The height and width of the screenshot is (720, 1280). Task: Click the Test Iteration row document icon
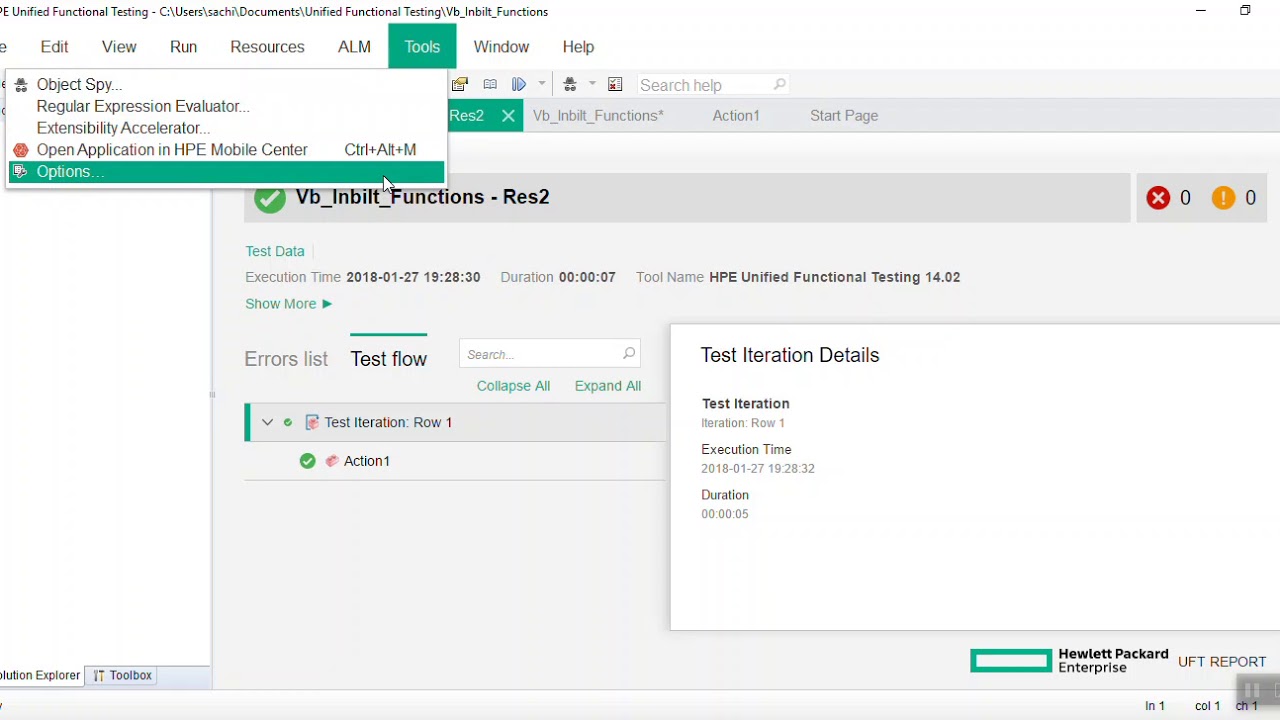click(x=312, y=422)
